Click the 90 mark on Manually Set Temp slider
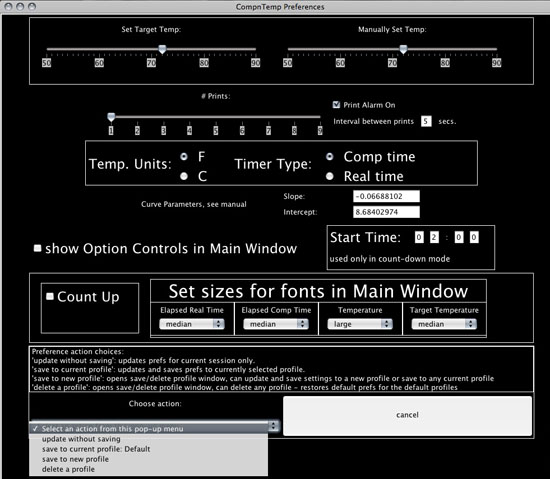Viewport: 550px width, 479px height. click(x=496, y=63)
